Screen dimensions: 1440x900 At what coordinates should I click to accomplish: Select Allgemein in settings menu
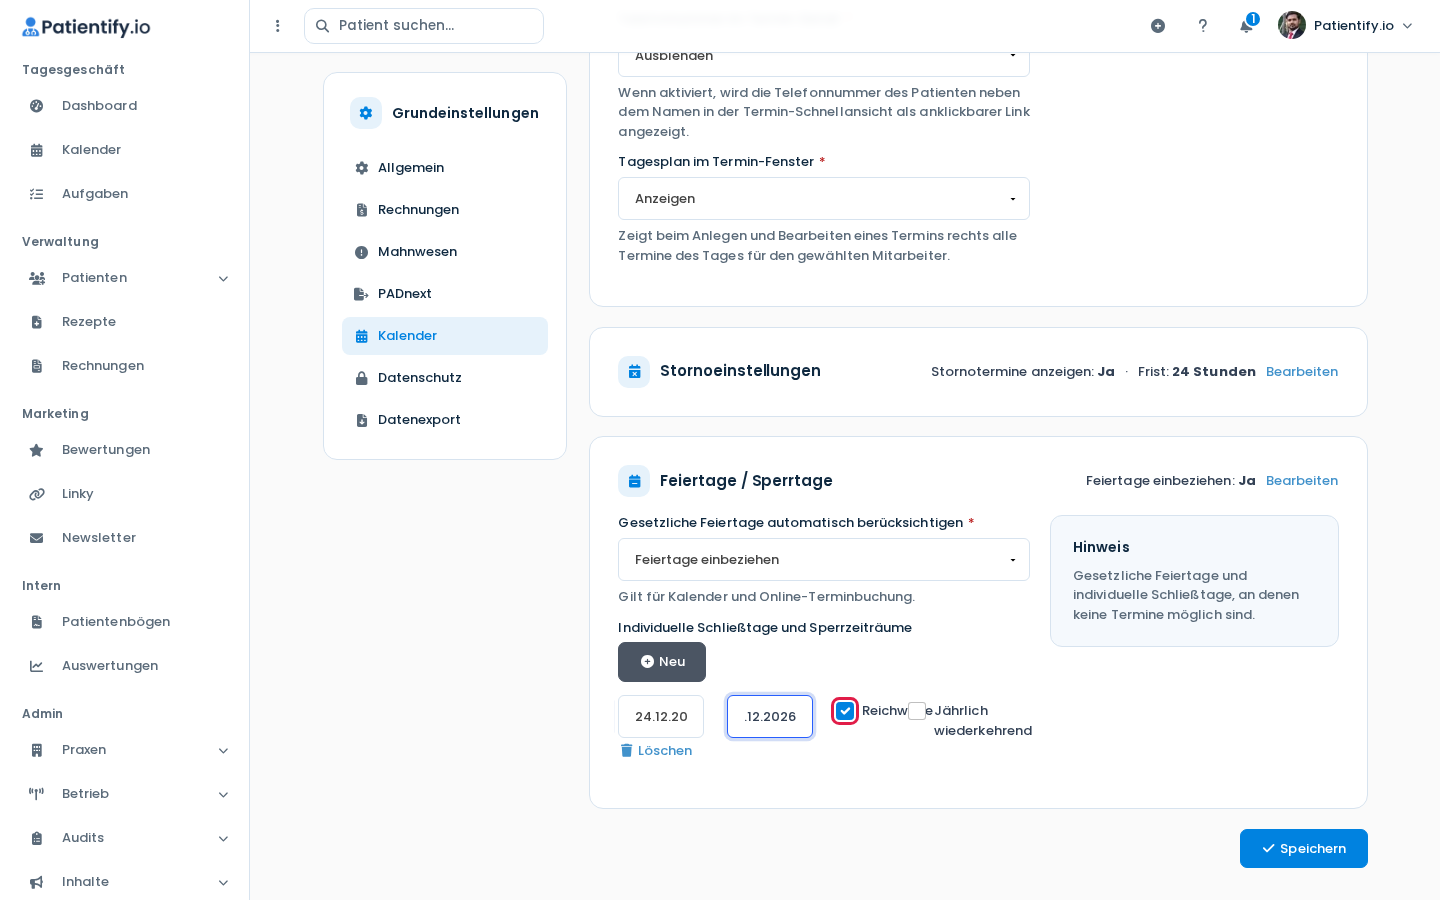pyautogui.click(x=445, y=168)
